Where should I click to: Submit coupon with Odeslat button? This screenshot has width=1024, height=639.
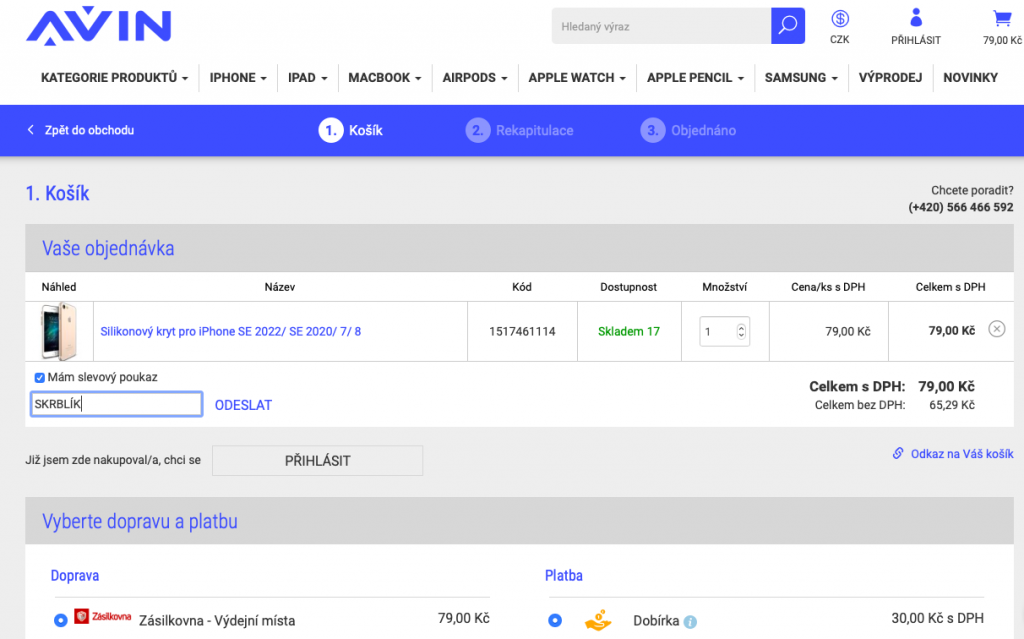243,405
